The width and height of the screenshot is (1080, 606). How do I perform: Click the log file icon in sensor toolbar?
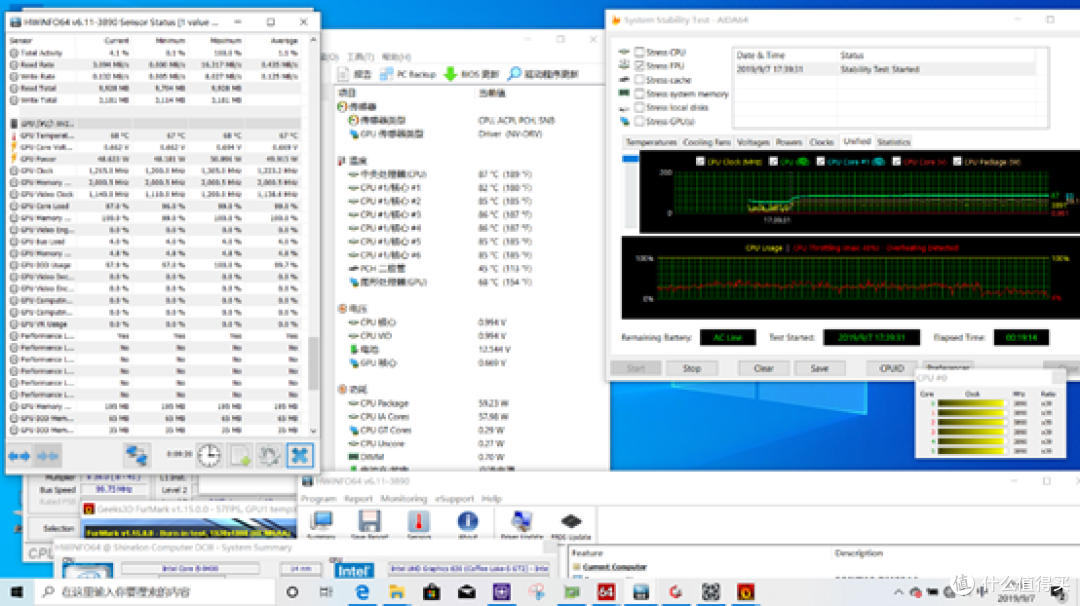point(240,455)
